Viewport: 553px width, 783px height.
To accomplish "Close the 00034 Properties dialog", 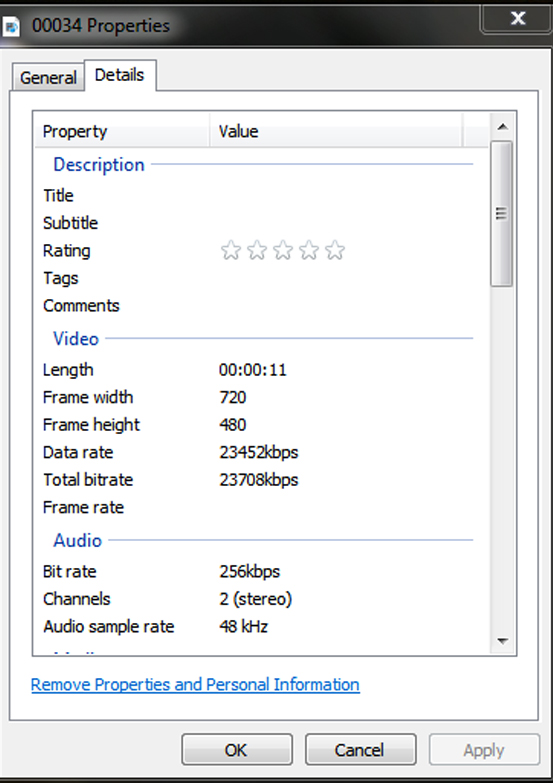I will click(x=518, y=18).
